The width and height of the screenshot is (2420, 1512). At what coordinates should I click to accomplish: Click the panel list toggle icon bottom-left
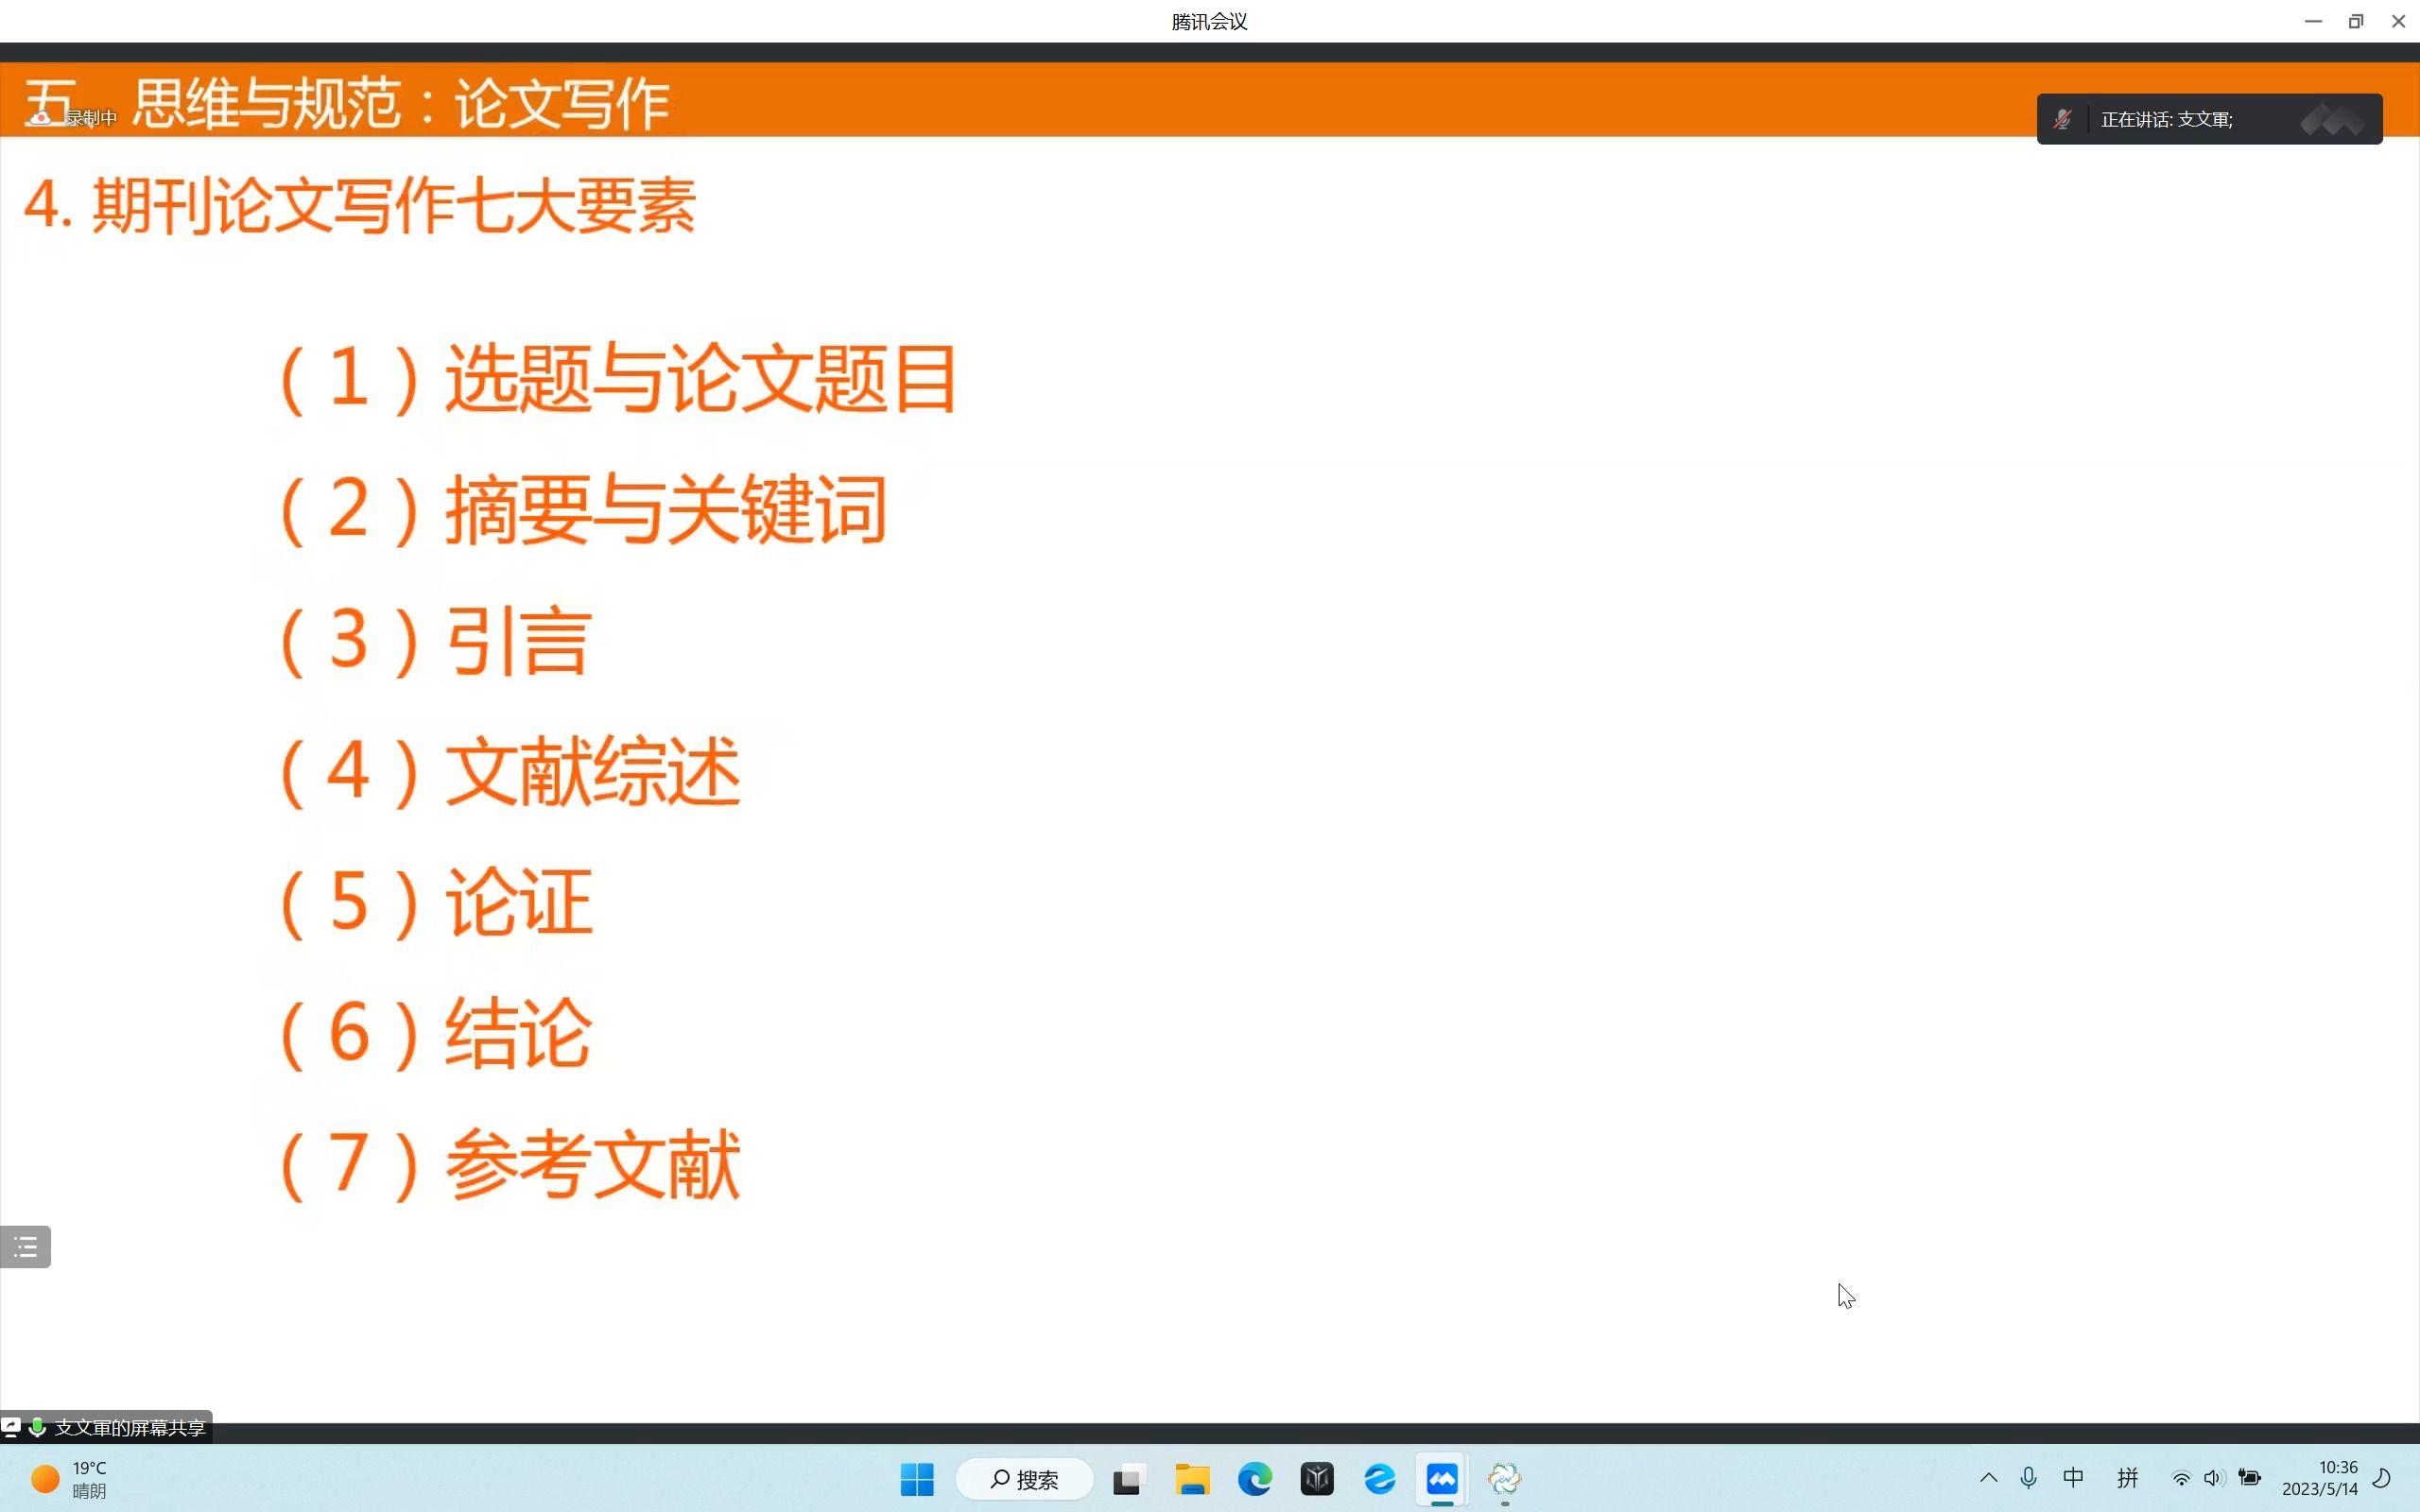click(25, 1247)
